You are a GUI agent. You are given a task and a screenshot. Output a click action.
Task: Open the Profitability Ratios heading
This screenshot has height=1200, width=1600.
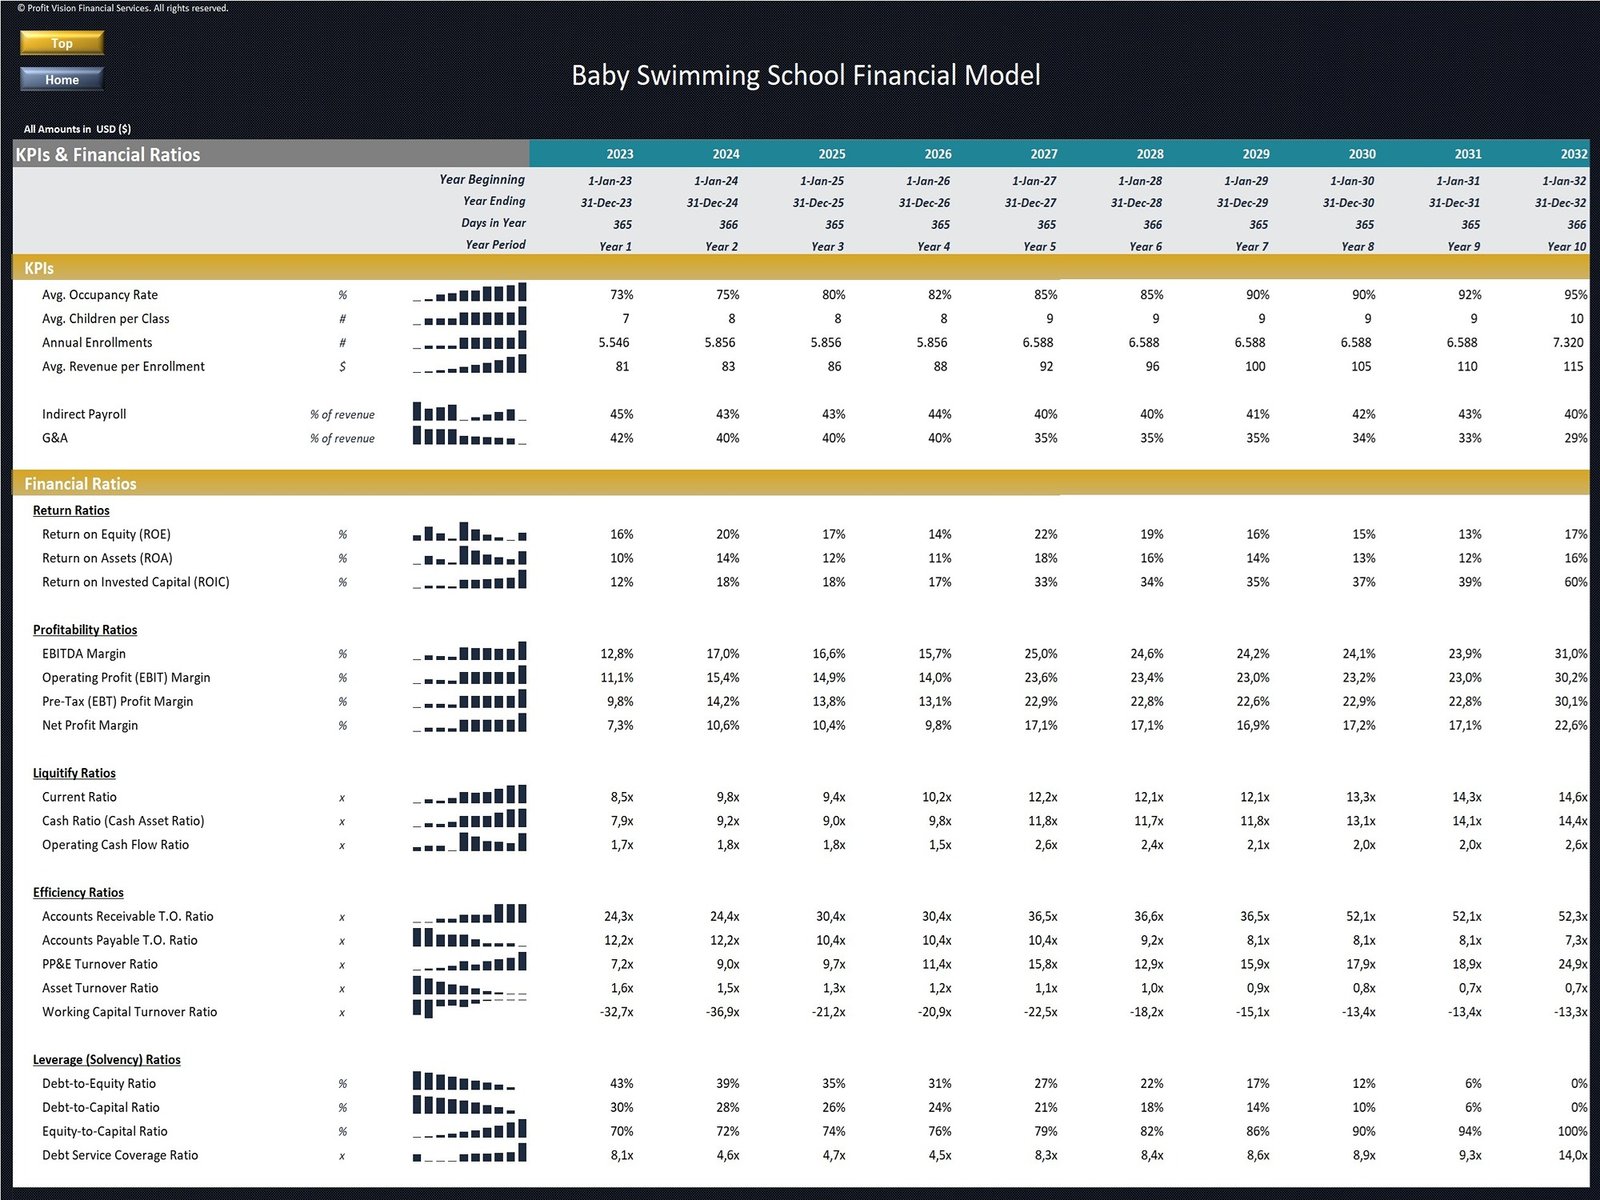coord(85,630)
